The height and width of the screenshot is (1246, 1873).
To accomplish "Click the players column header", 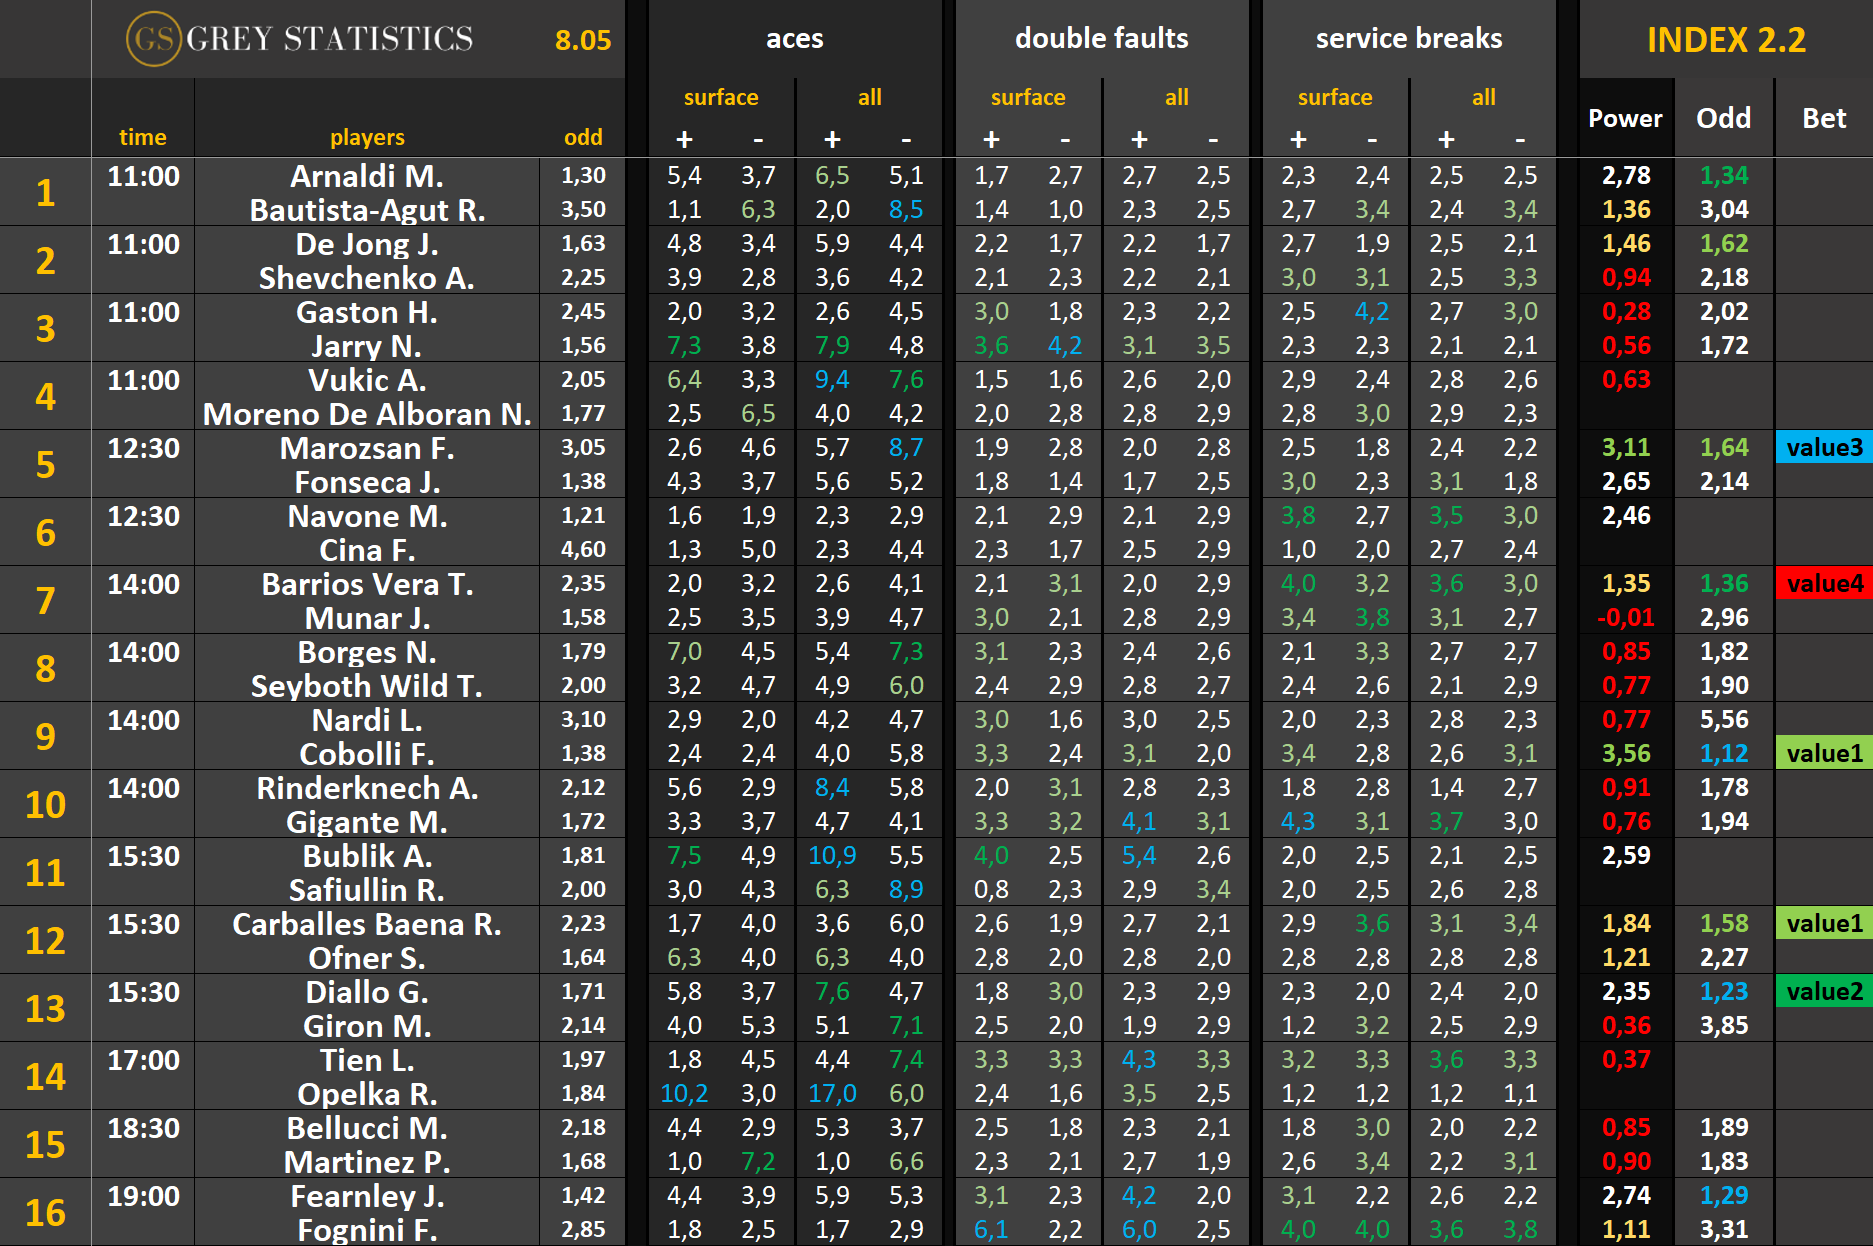I will (366, 137).
